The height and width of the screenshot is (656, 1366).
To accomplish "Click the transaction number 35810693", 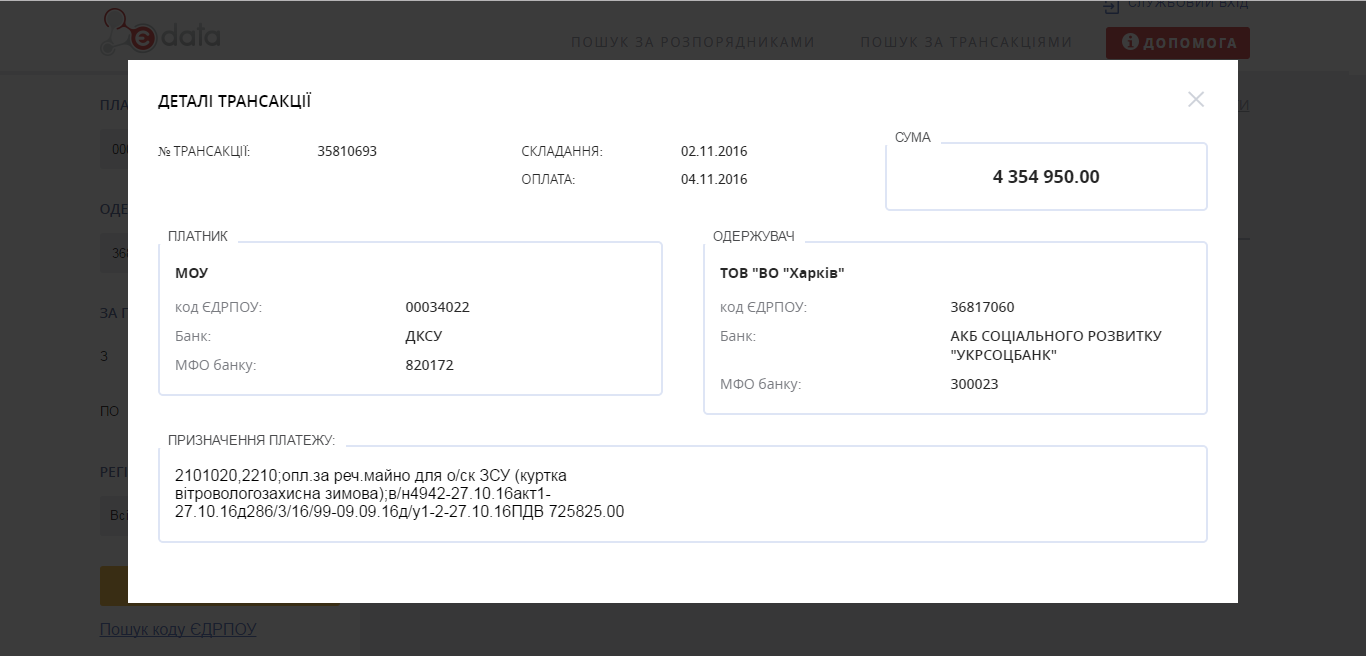I will click(347, 152).
